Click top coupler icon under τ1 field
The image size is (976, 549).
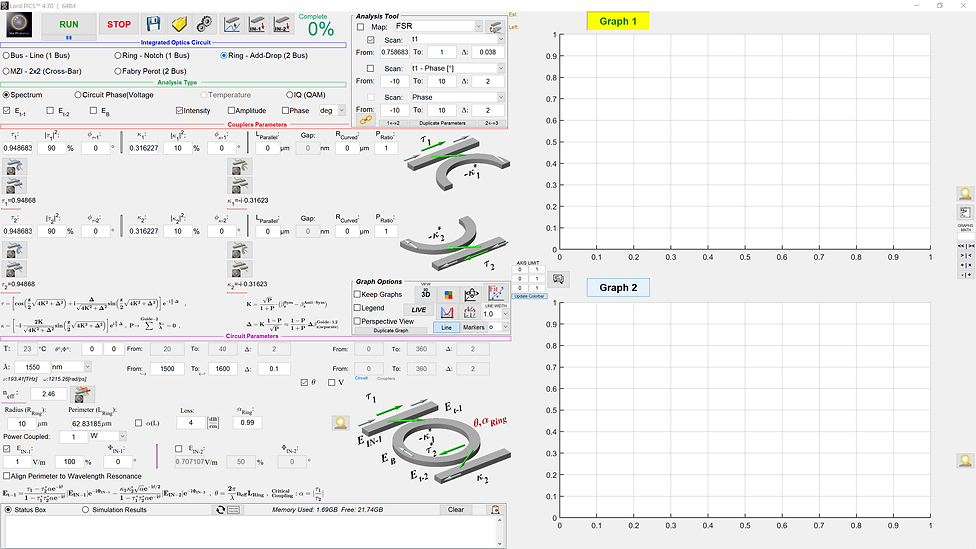(x=14, y=167)
